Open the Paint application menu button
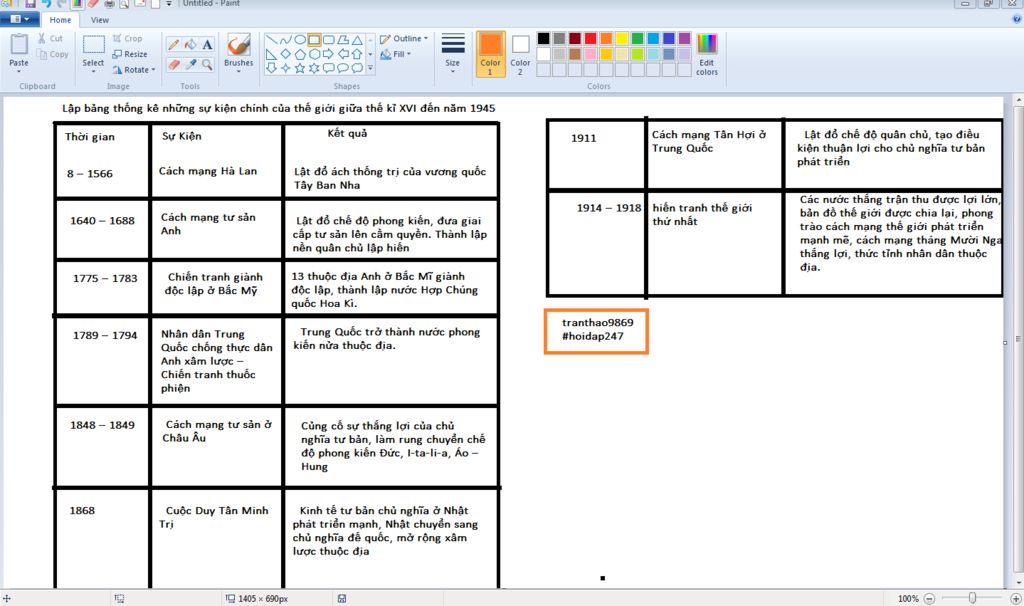Image resolution: width=1024 pixels, height=606 pixels. coord(20,20)
